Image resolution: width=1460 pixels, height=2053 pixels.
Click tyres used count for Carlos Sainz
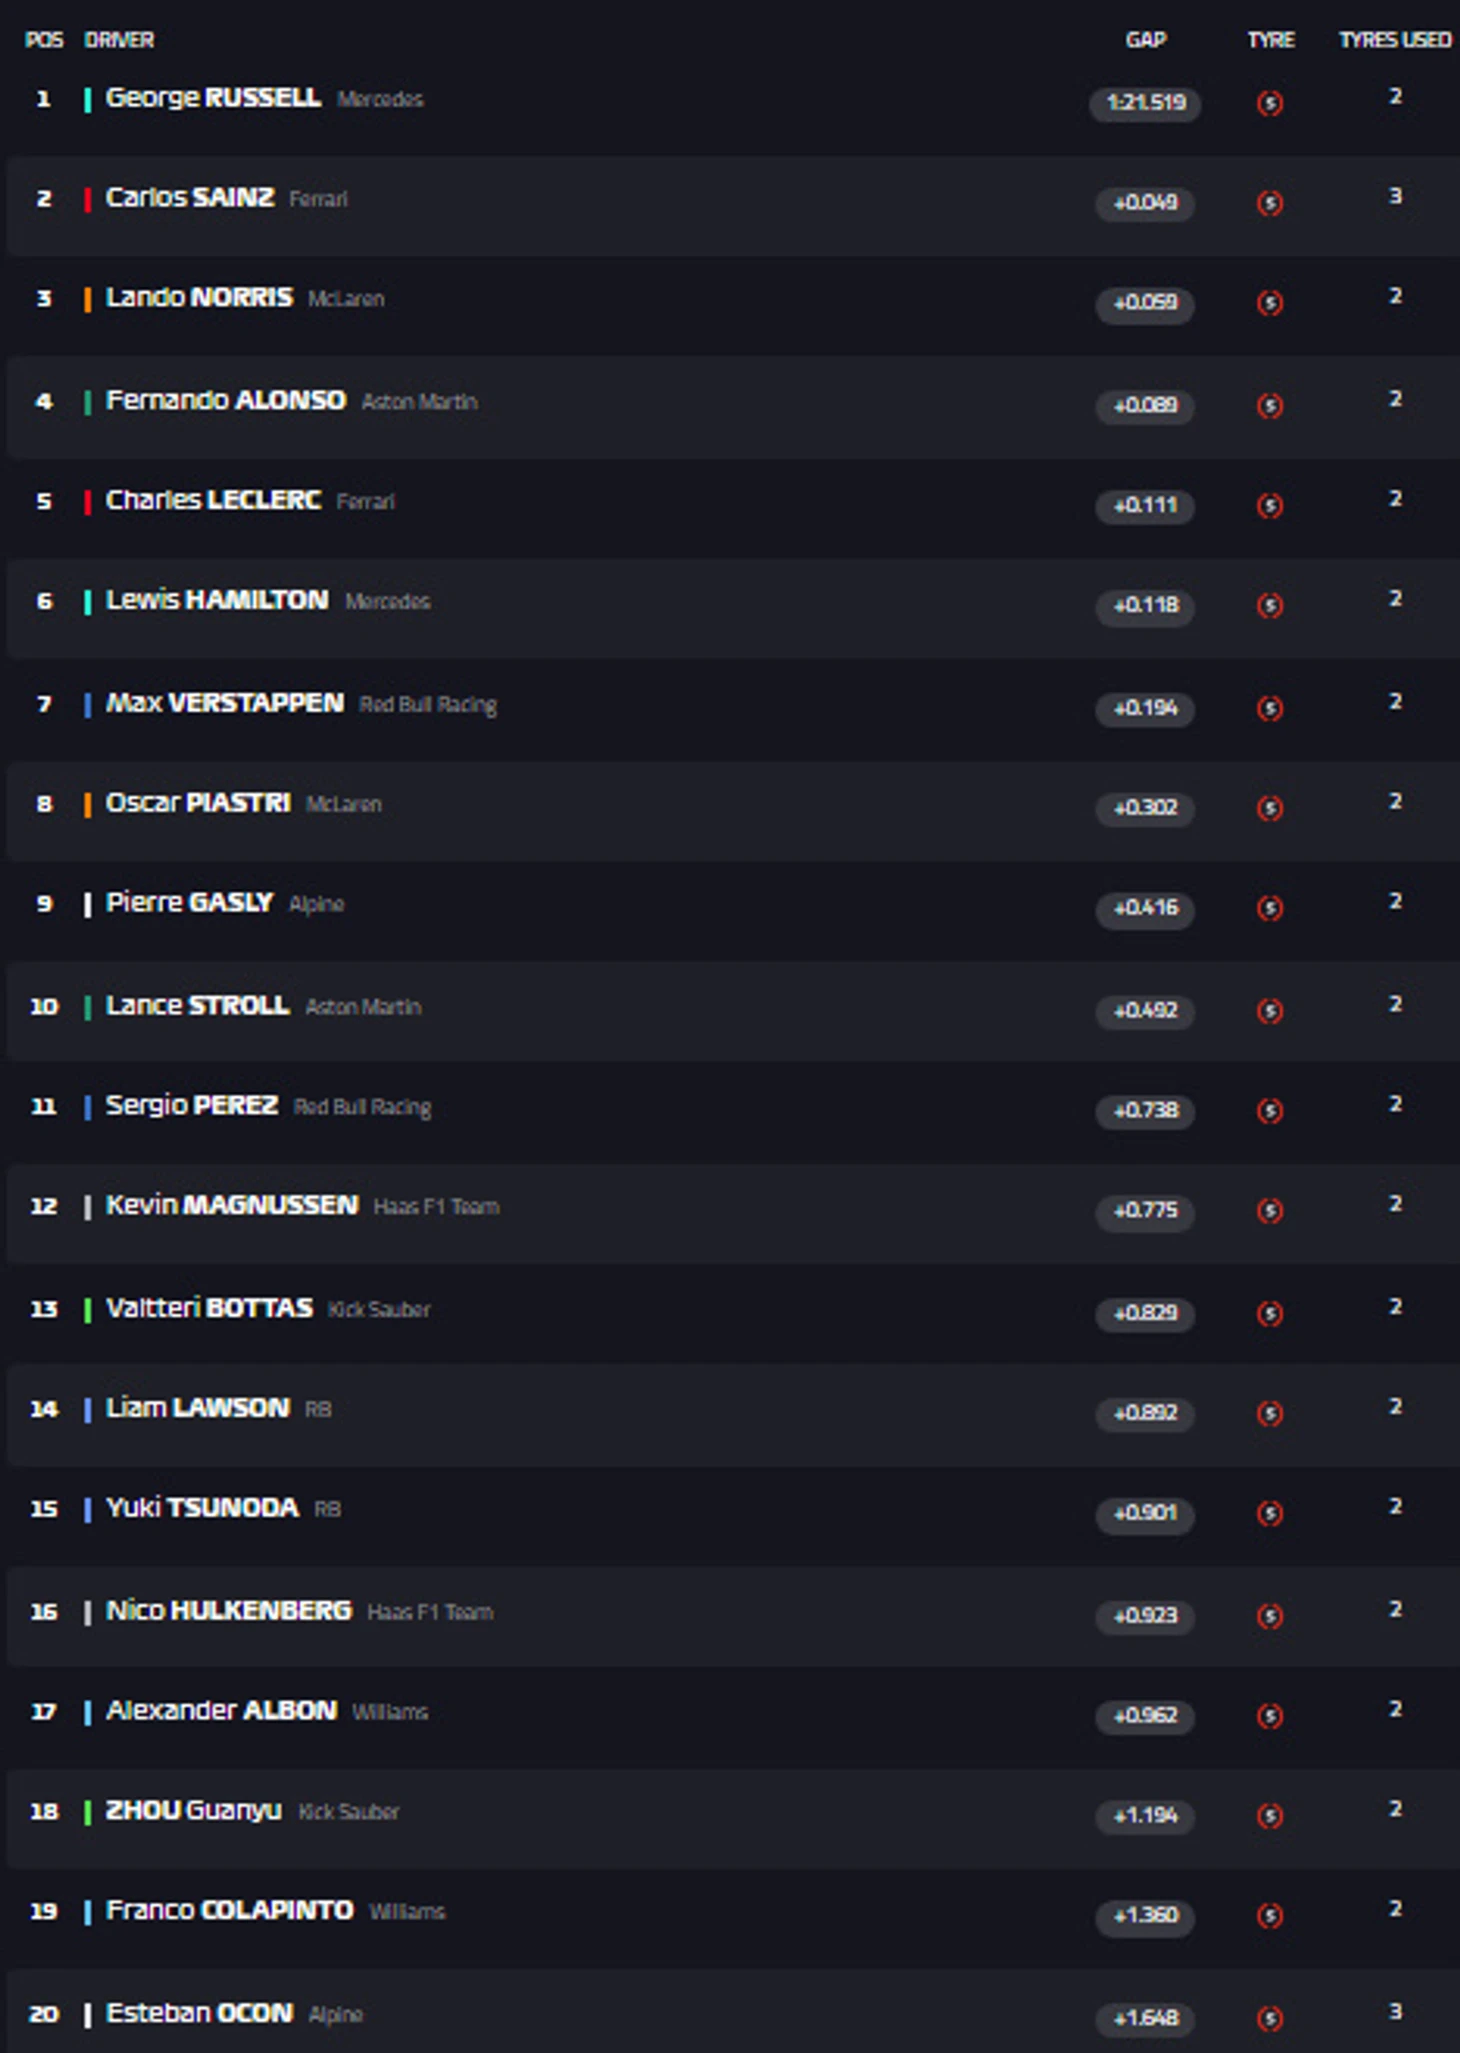(x=1395, y=197)
